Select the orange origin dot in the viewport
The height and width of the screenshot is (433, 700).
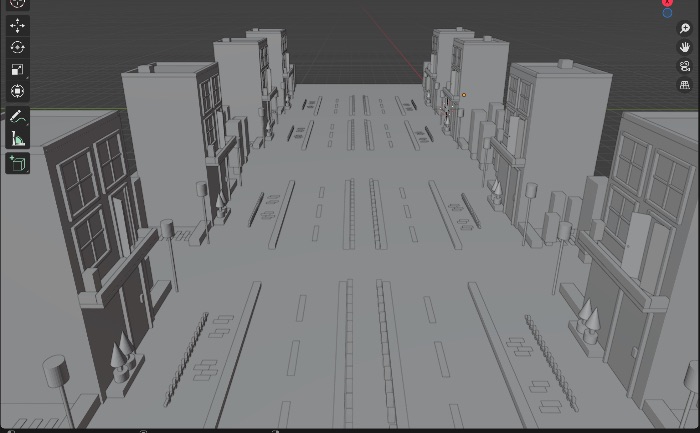[464, 95]
